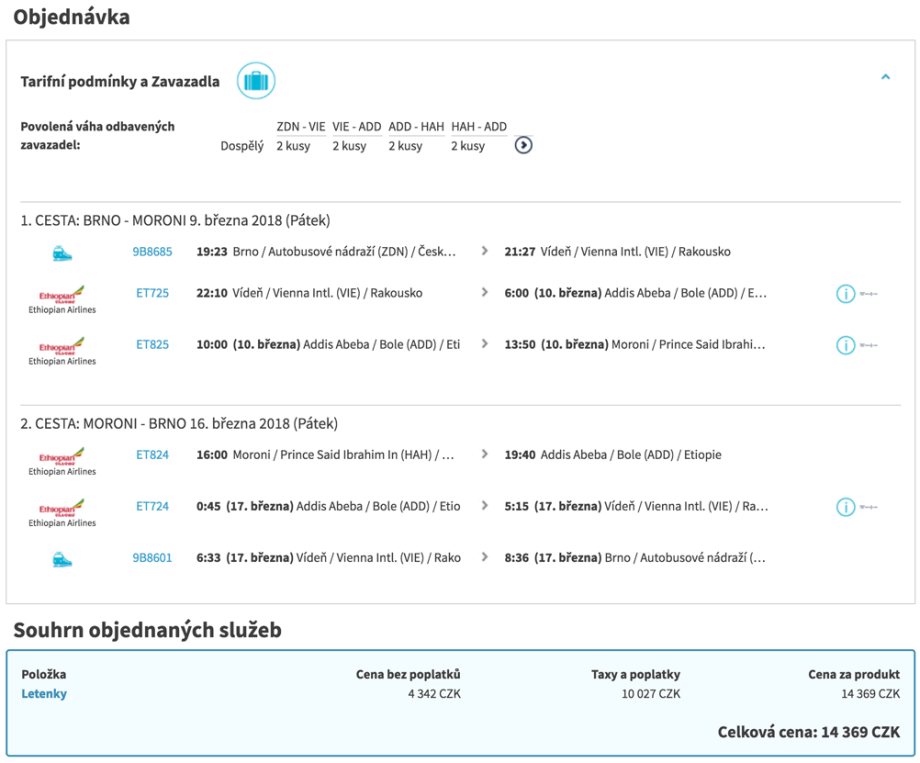
Task: Open the 9B8685 connection link
Action: [152, 252]
